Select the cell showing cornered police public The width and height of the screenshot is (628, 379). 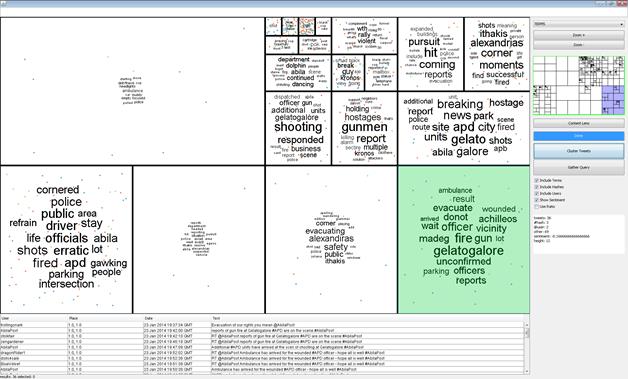[66, 240]
